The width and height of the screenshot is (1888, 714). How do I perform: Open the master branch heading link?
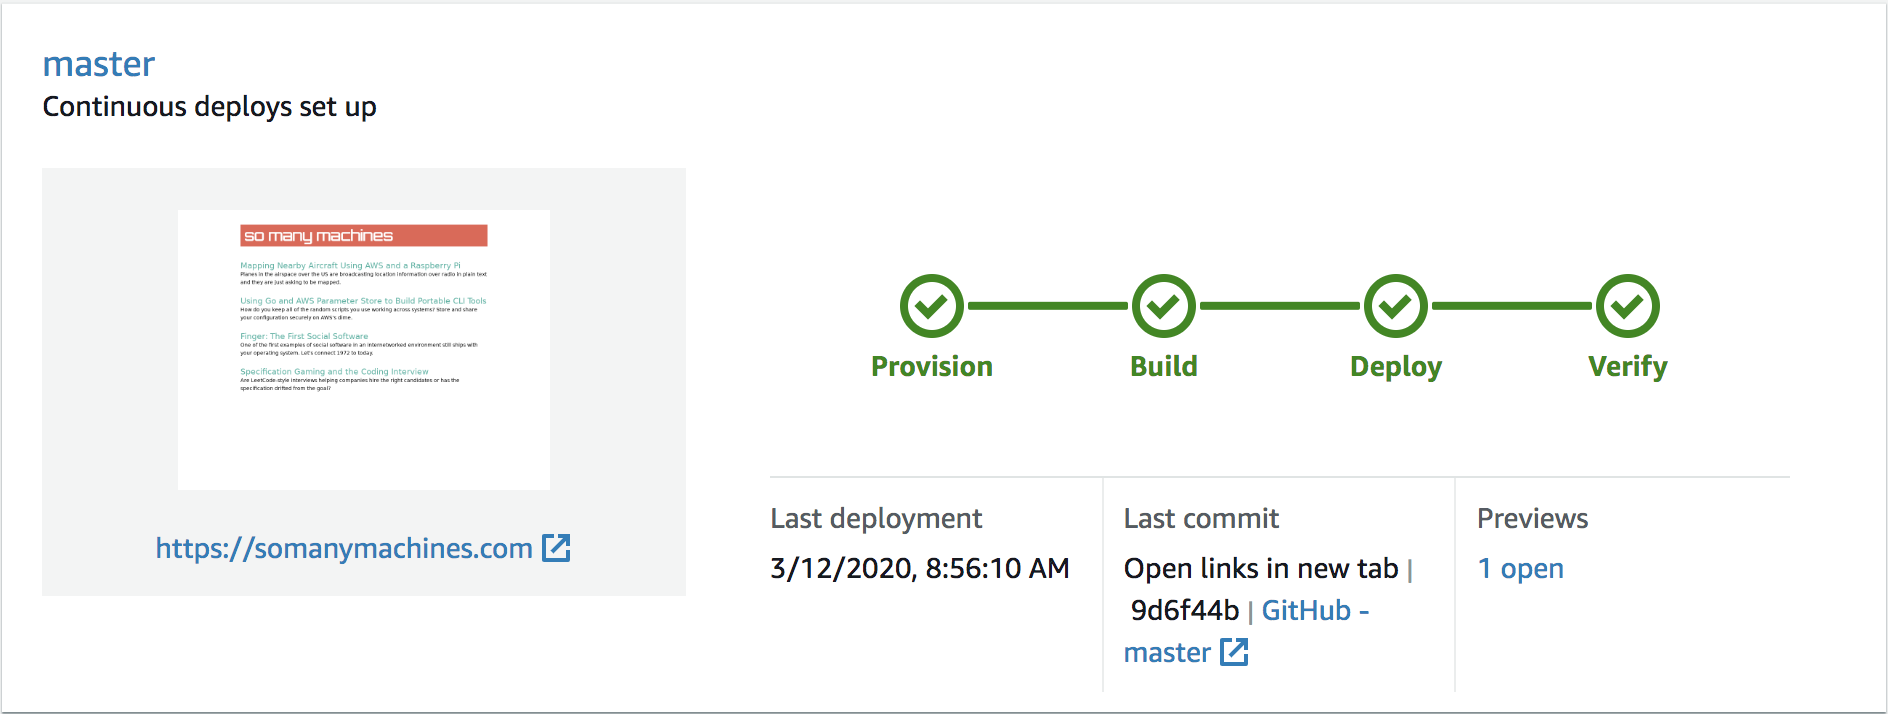(99, 64)
